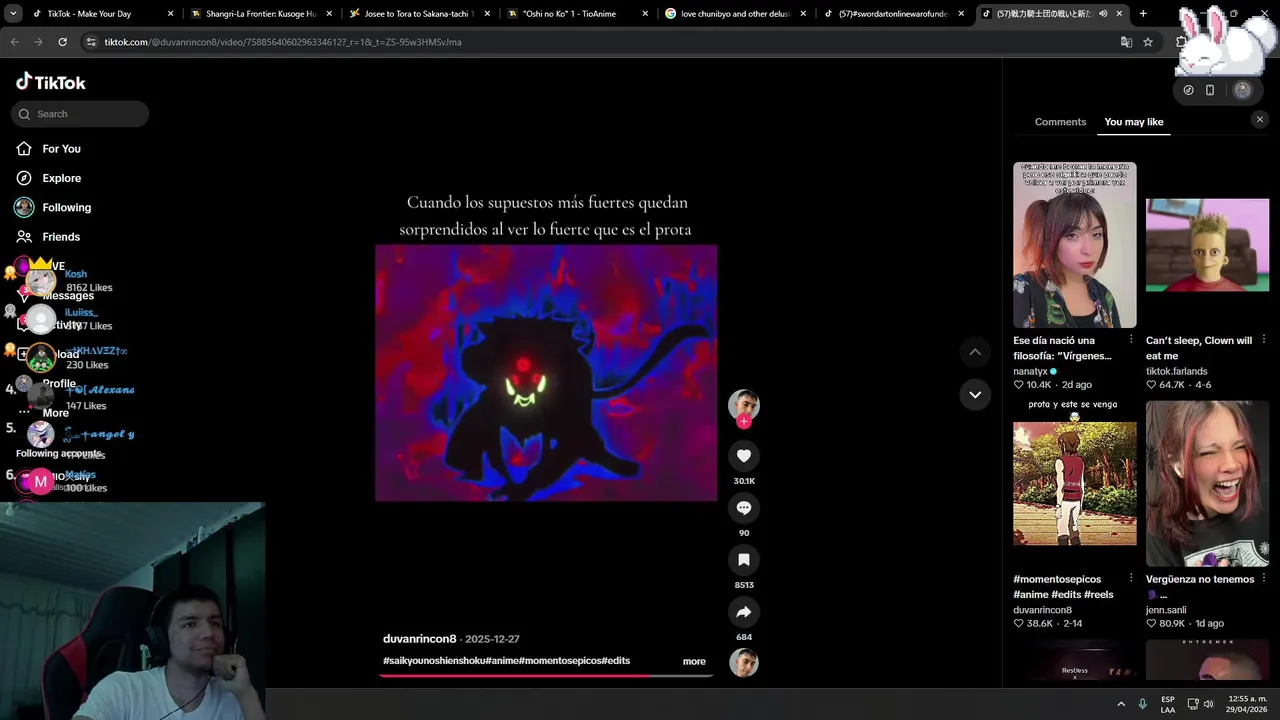Switch to TikTok - Make Your Day tab
Image resolution: width=1280 pixels, height=720 pixels.
pyautogui.click(x=101, y=14)
